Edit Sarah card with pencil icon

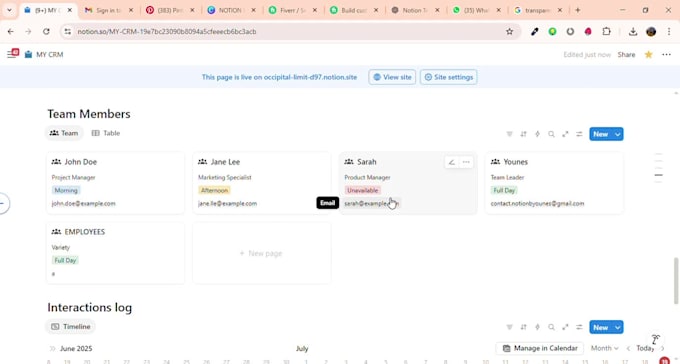click(451, 162)
